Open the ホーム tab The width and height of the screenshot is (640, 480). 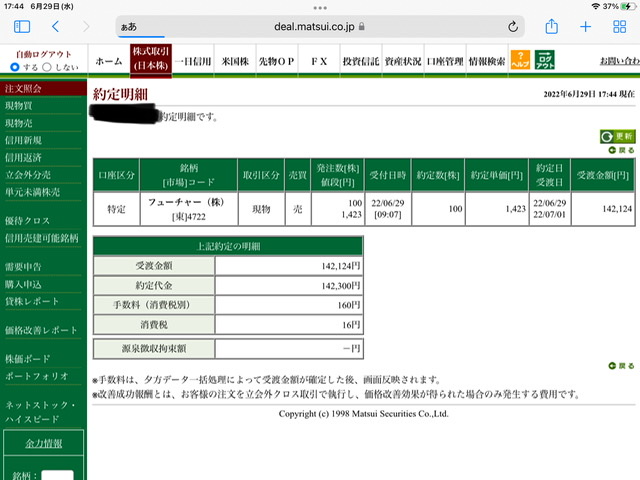pos(109,61)
